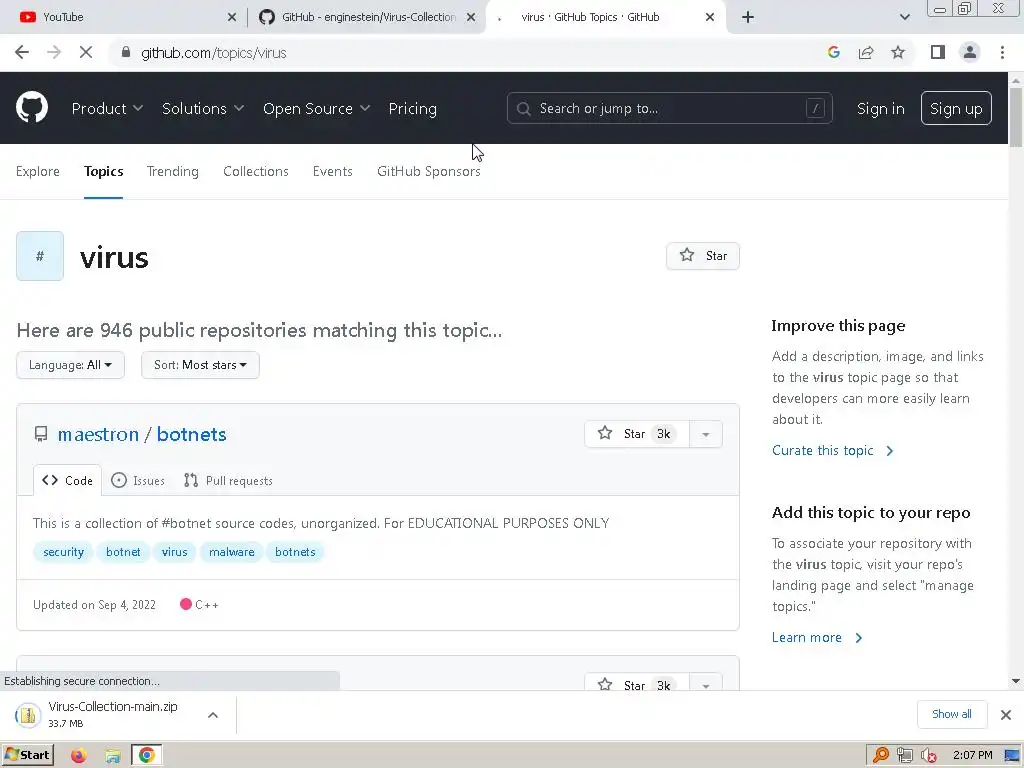Open the Pricing page
This screenshot has width=1024, height=768.
413,108
